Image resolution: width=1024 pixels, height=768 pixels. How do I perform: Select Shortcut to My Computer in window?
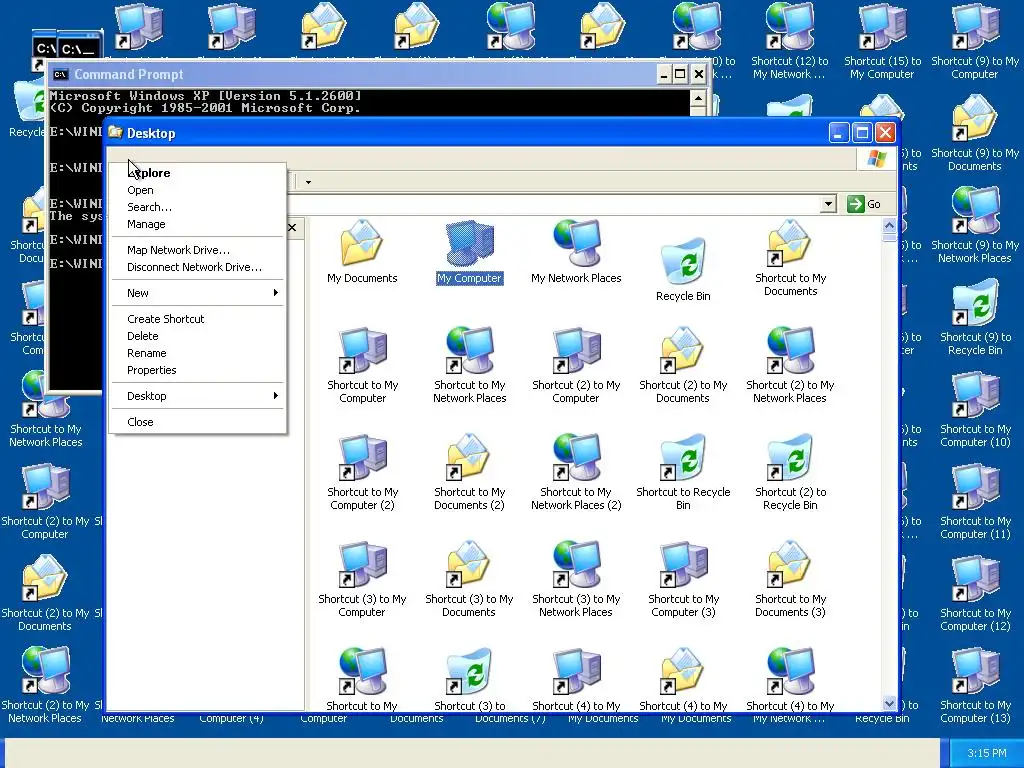coord(362,365)
